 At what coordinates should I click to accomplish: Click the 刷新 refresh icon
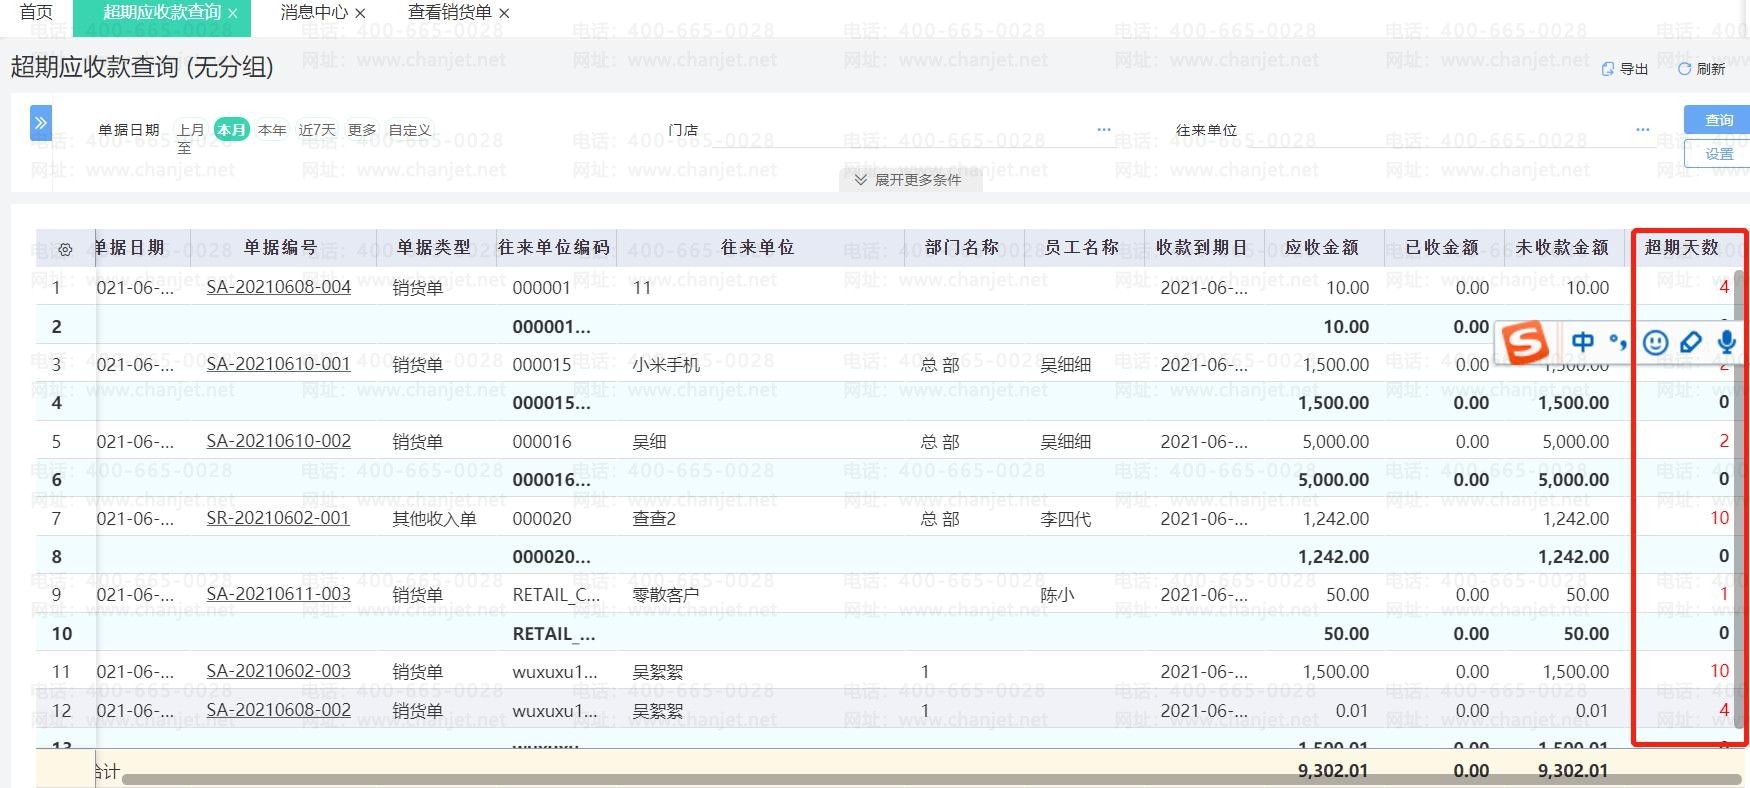click(1685, 69)
